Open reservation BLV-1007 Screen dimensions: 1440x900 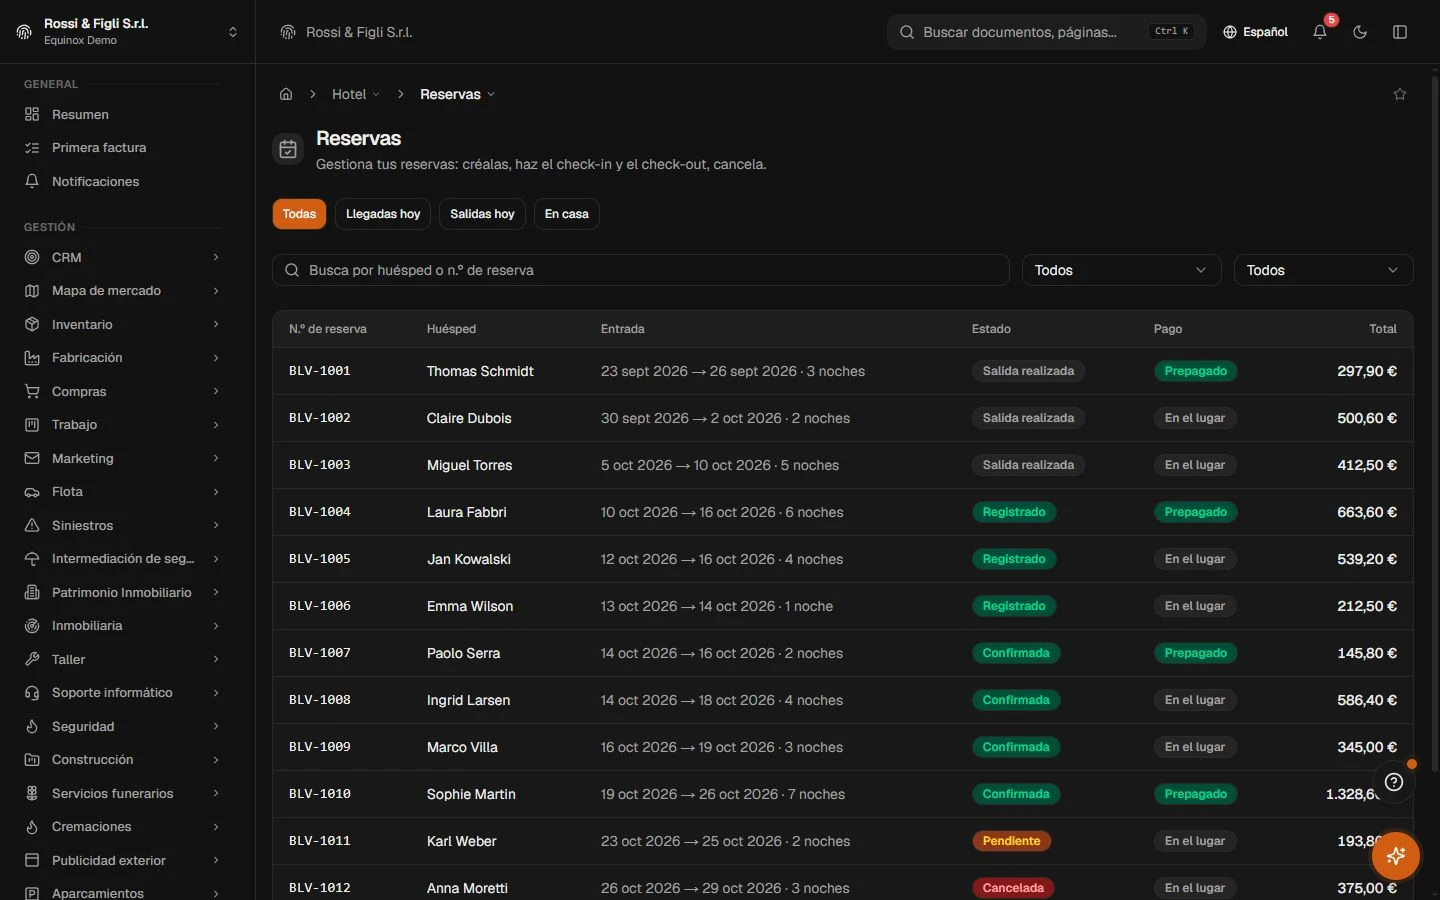320,653
